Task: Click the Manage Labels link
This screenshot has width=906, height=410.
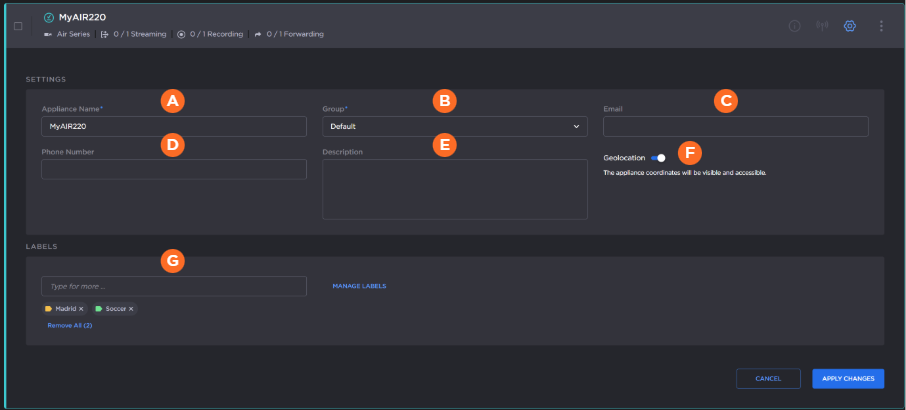Action: click(359, 286)
